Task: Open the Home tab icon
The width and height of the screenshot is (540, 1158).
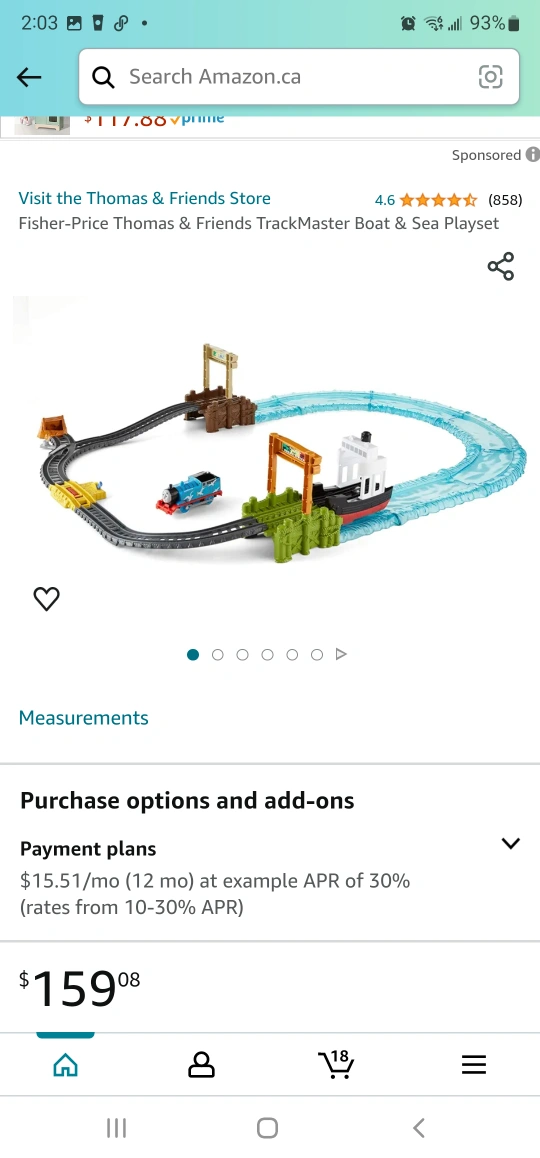Action: (66, 1064)
